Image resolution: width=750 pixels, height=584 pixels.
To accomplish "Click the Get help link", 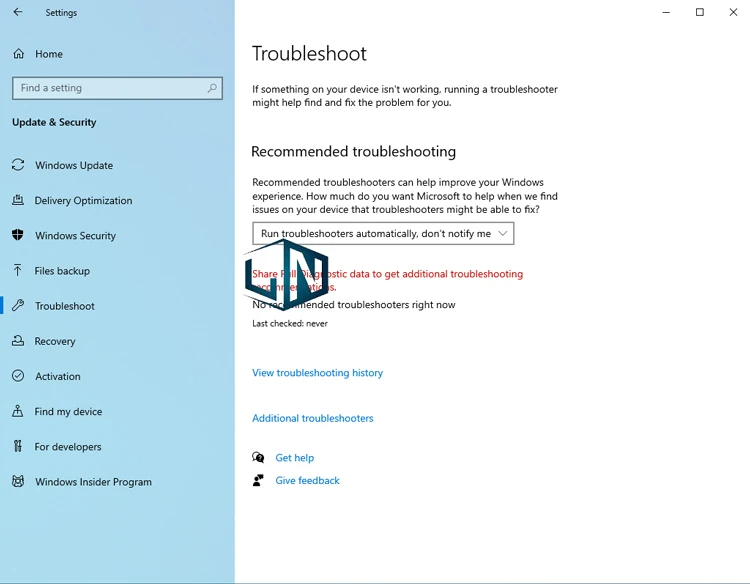I will pos(294,458).
